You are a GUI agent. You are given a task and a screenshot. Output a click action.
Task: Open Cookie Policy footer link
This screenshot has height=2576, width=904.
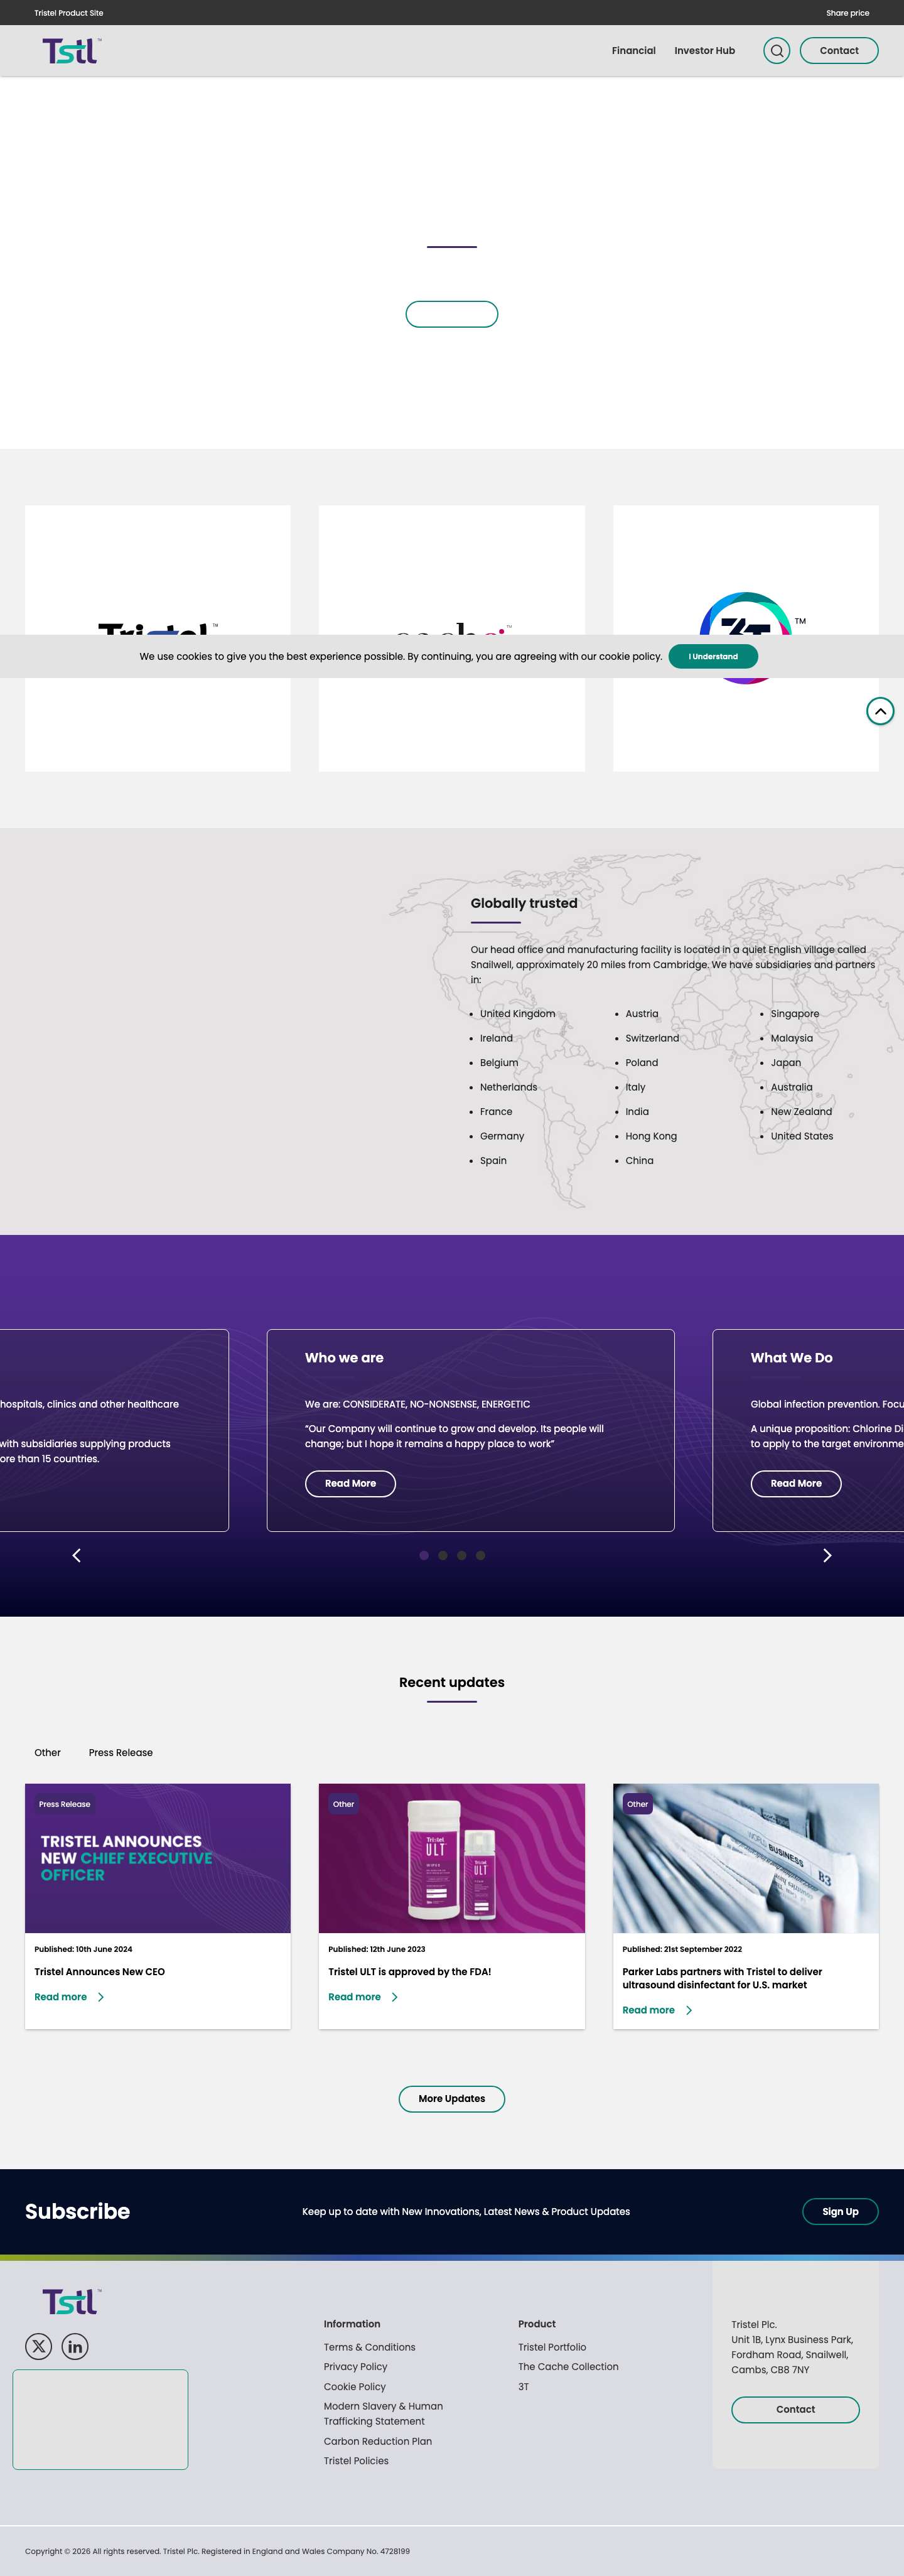click(355, 2387)
